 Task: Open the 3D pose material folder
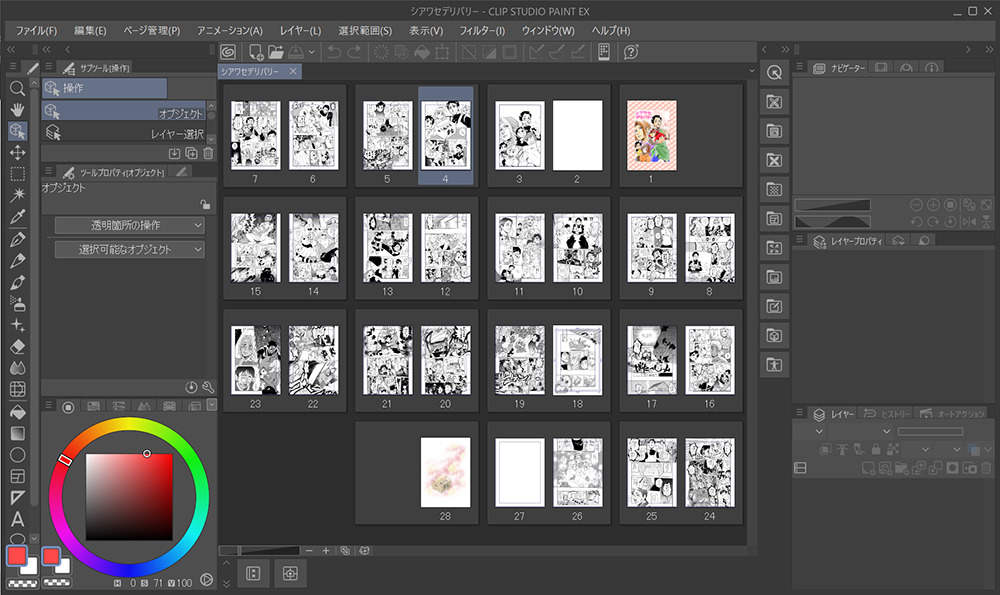(774, 365)
